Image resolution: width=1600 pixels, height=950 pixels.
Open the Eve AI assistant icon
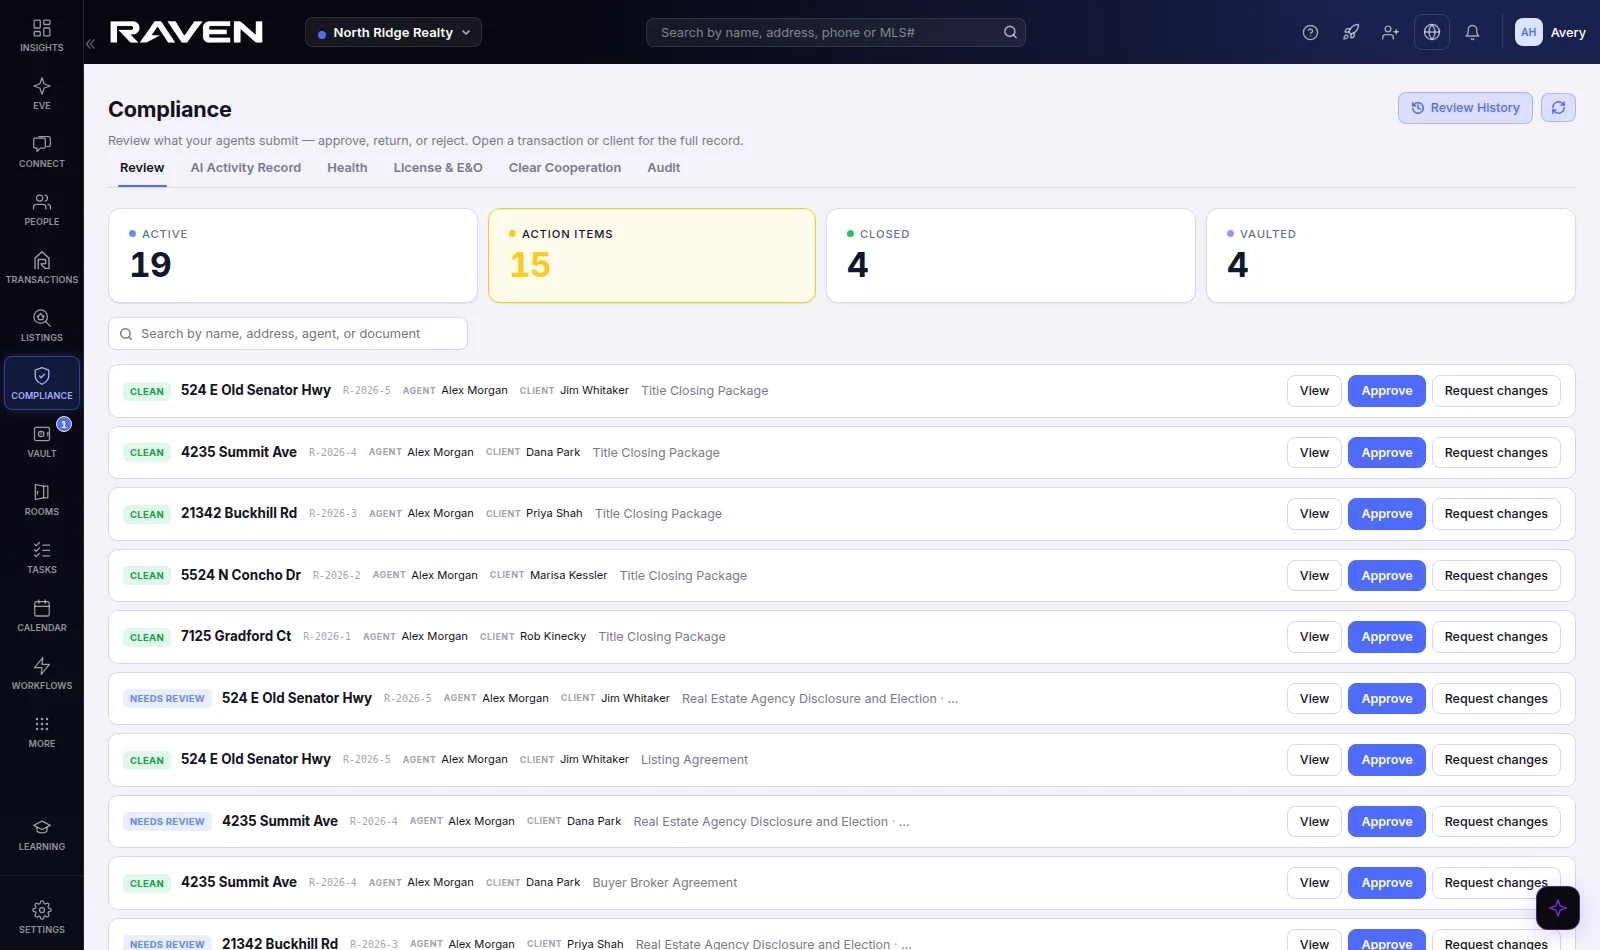tap(41, 92)
